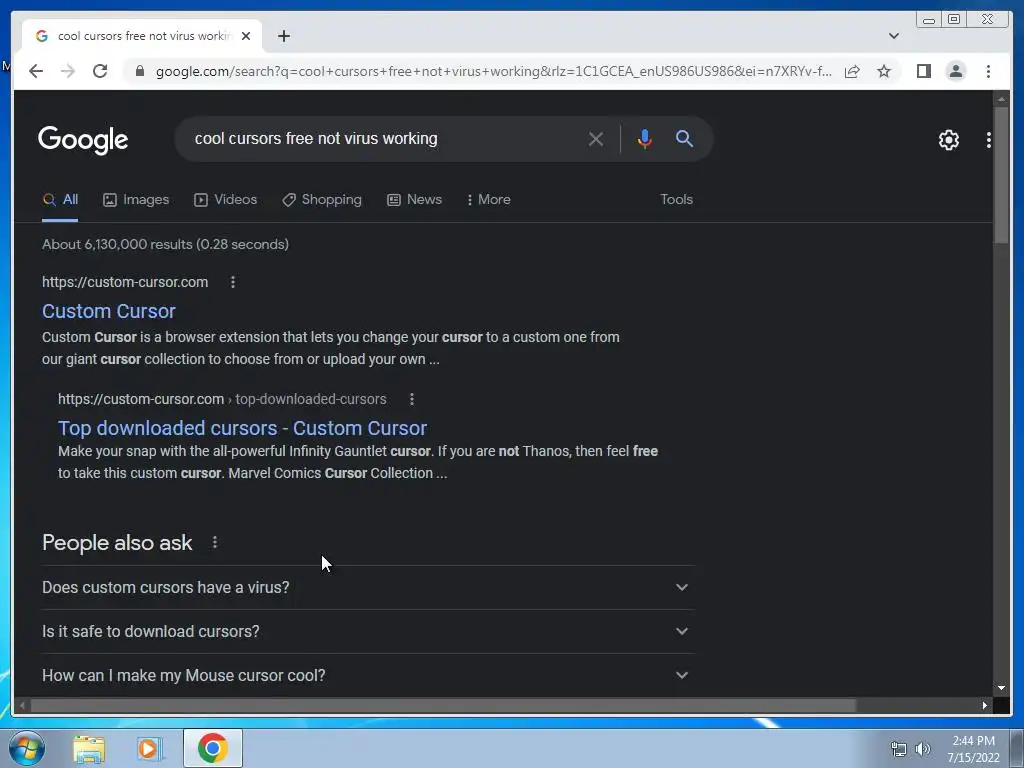This screenshot has width=1024, height=768.
Task: Switch to News results tab
Action: [414, 200]
